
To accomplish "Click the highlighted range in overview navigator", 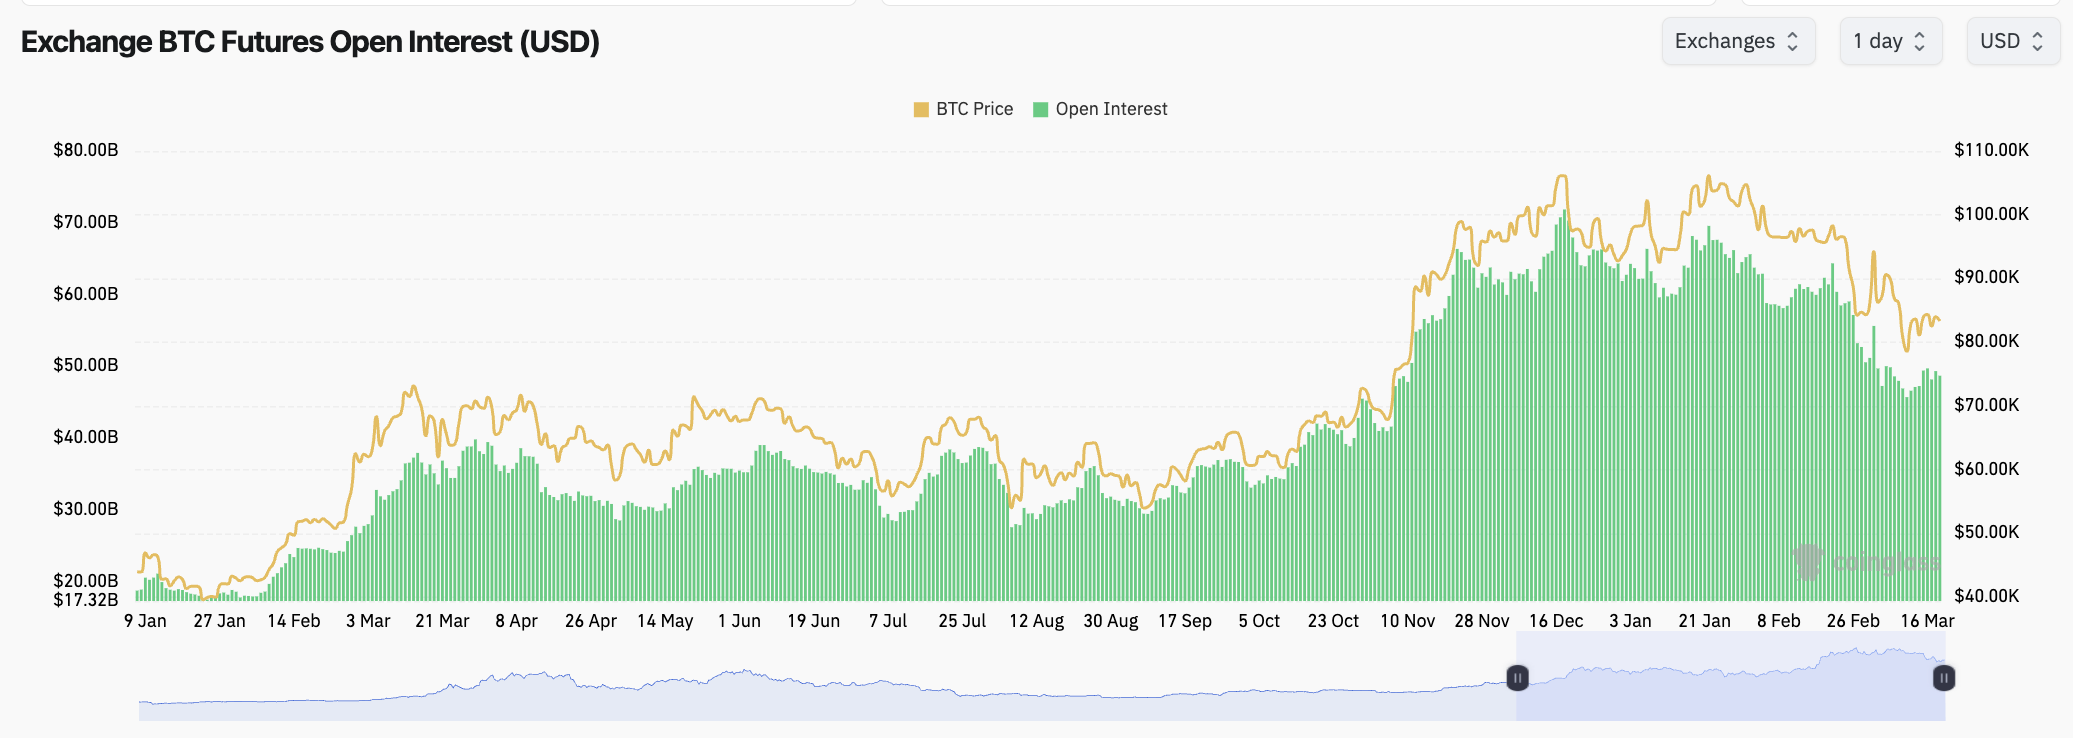I will (x=1730, y=690).
